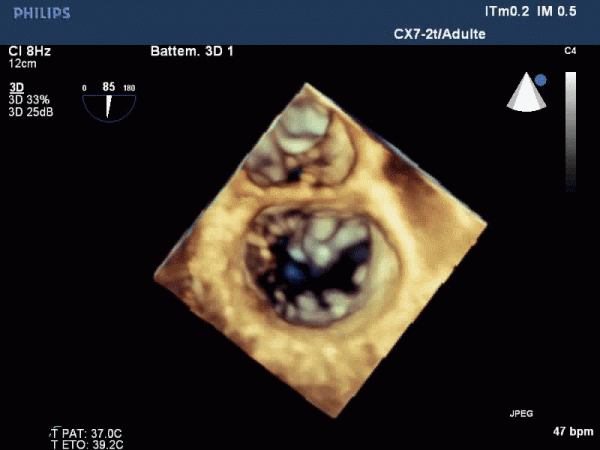Click the 'CI 8Hz' frame rate text
Image resolution: width=600 pixels, height=450 pixels.
29,51
